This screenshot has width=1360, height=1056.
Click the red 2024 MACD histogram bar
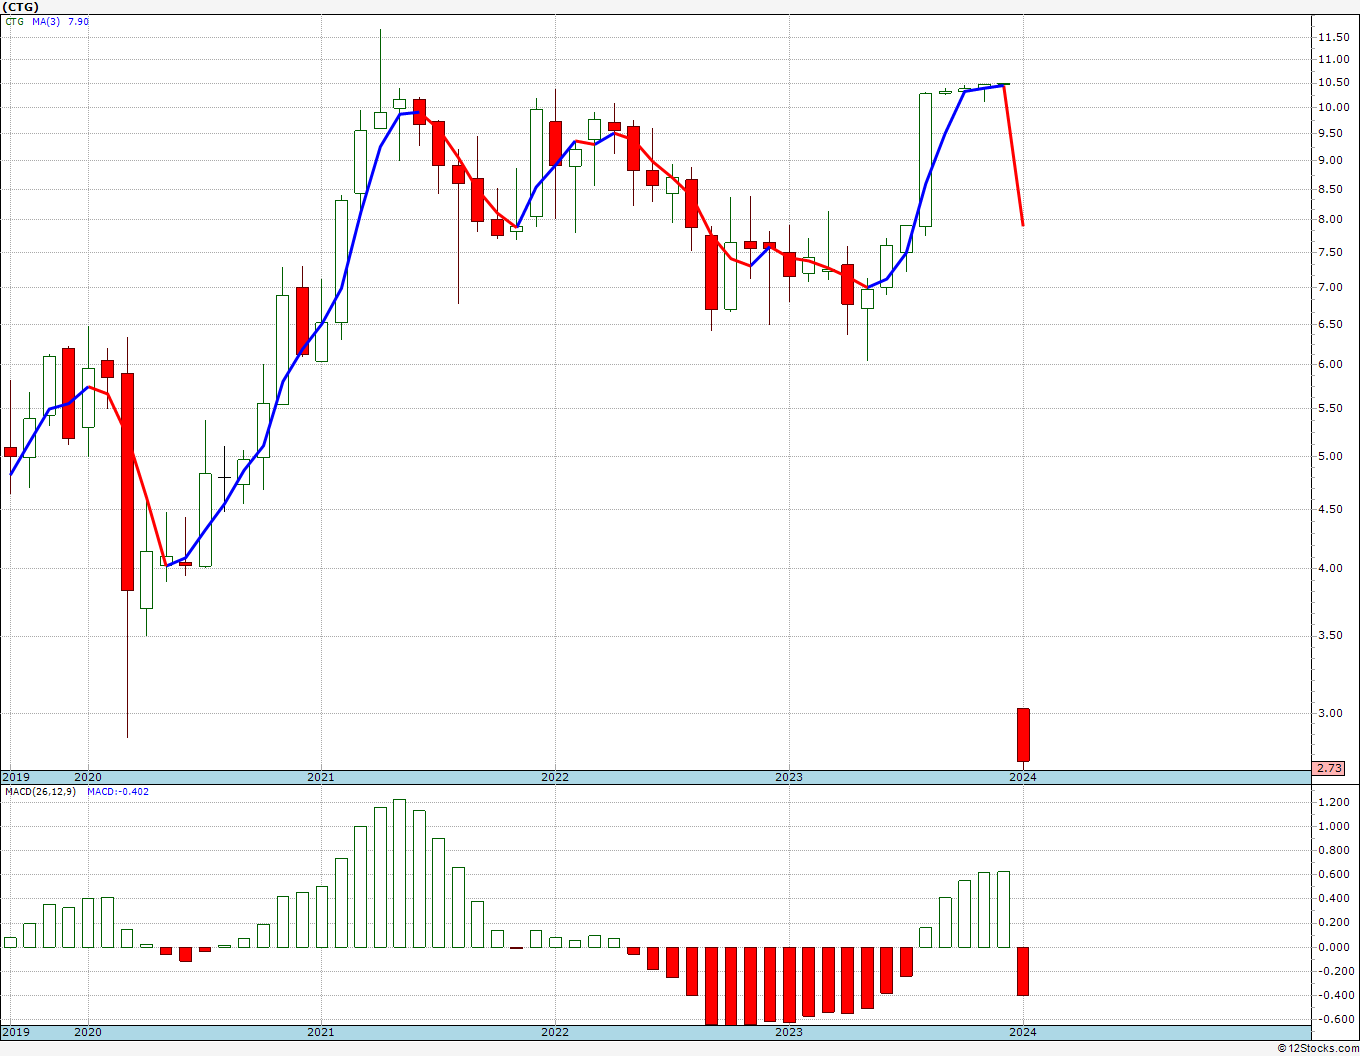tap(1023, 971)
